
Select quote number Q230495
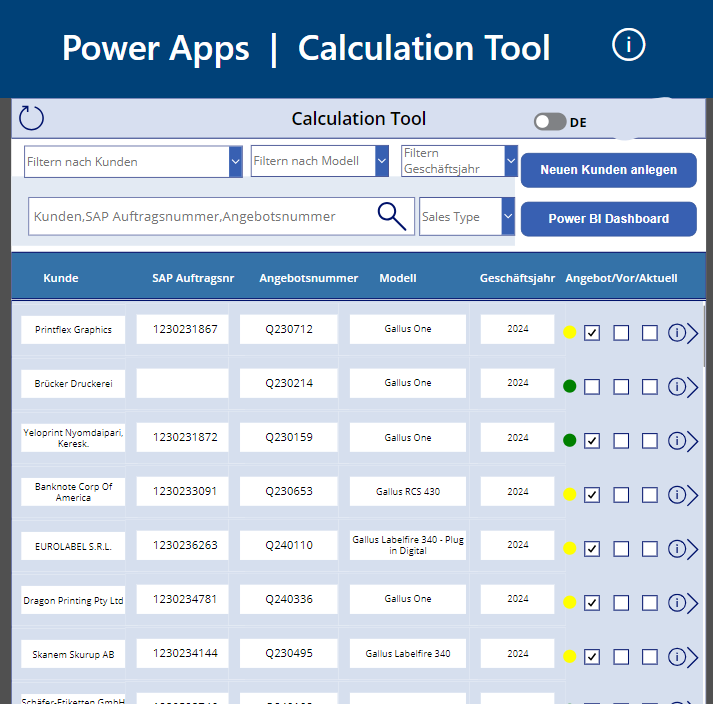(289, 653)
